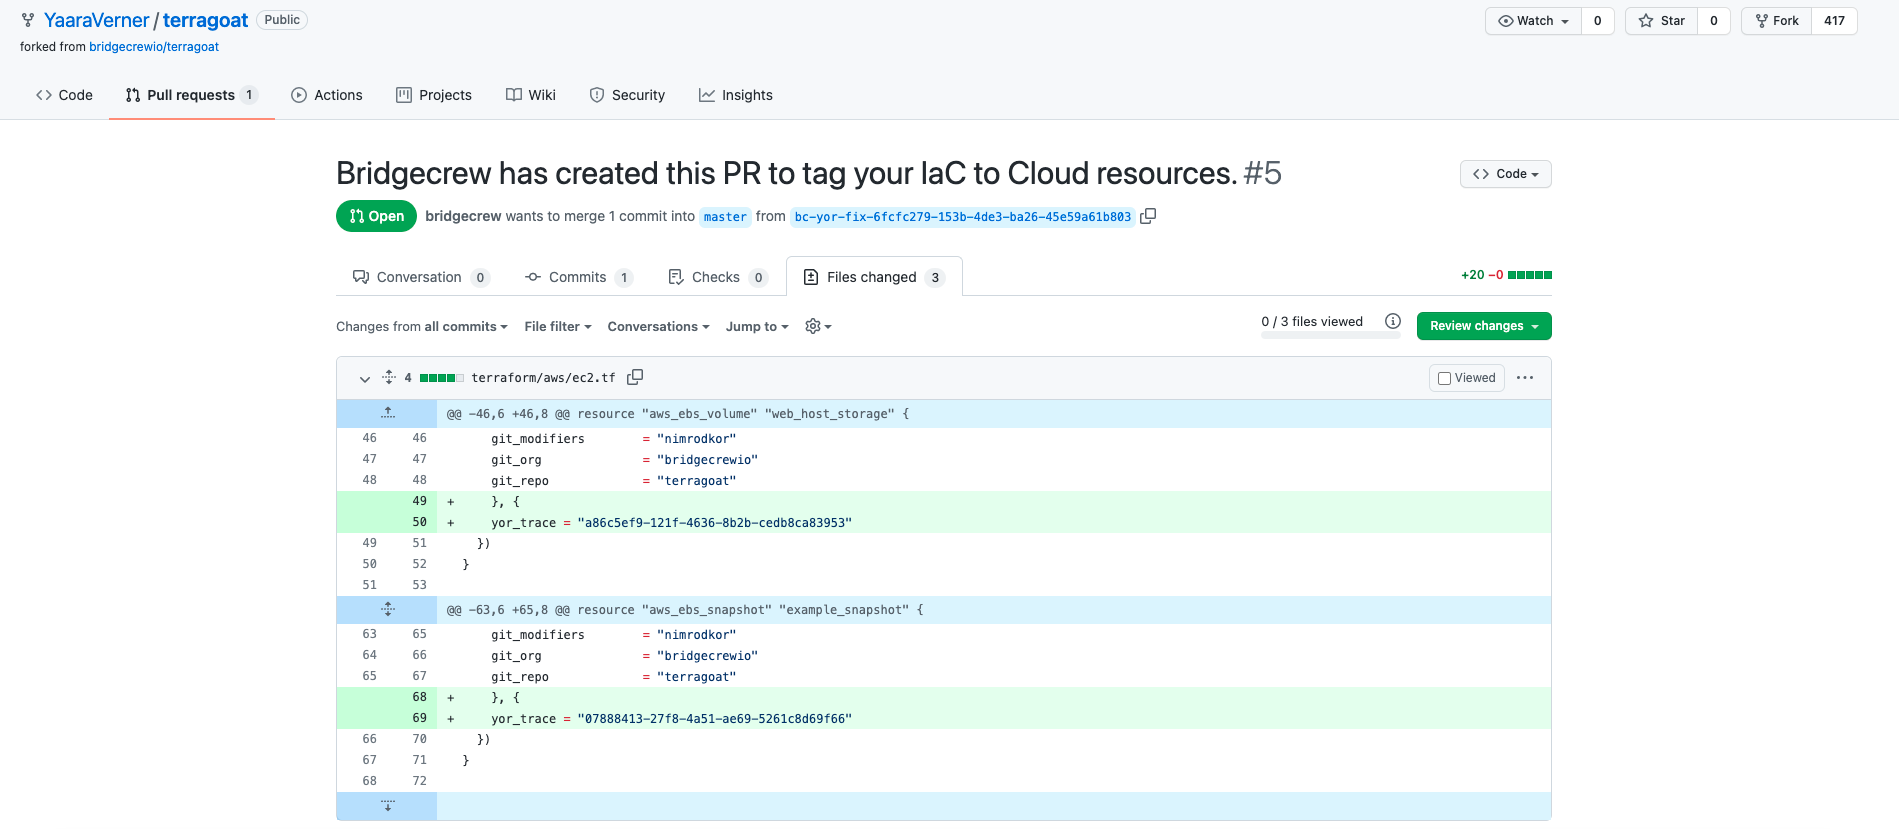
Task: Switch to the Checks tab
Action: pos(718,277)
